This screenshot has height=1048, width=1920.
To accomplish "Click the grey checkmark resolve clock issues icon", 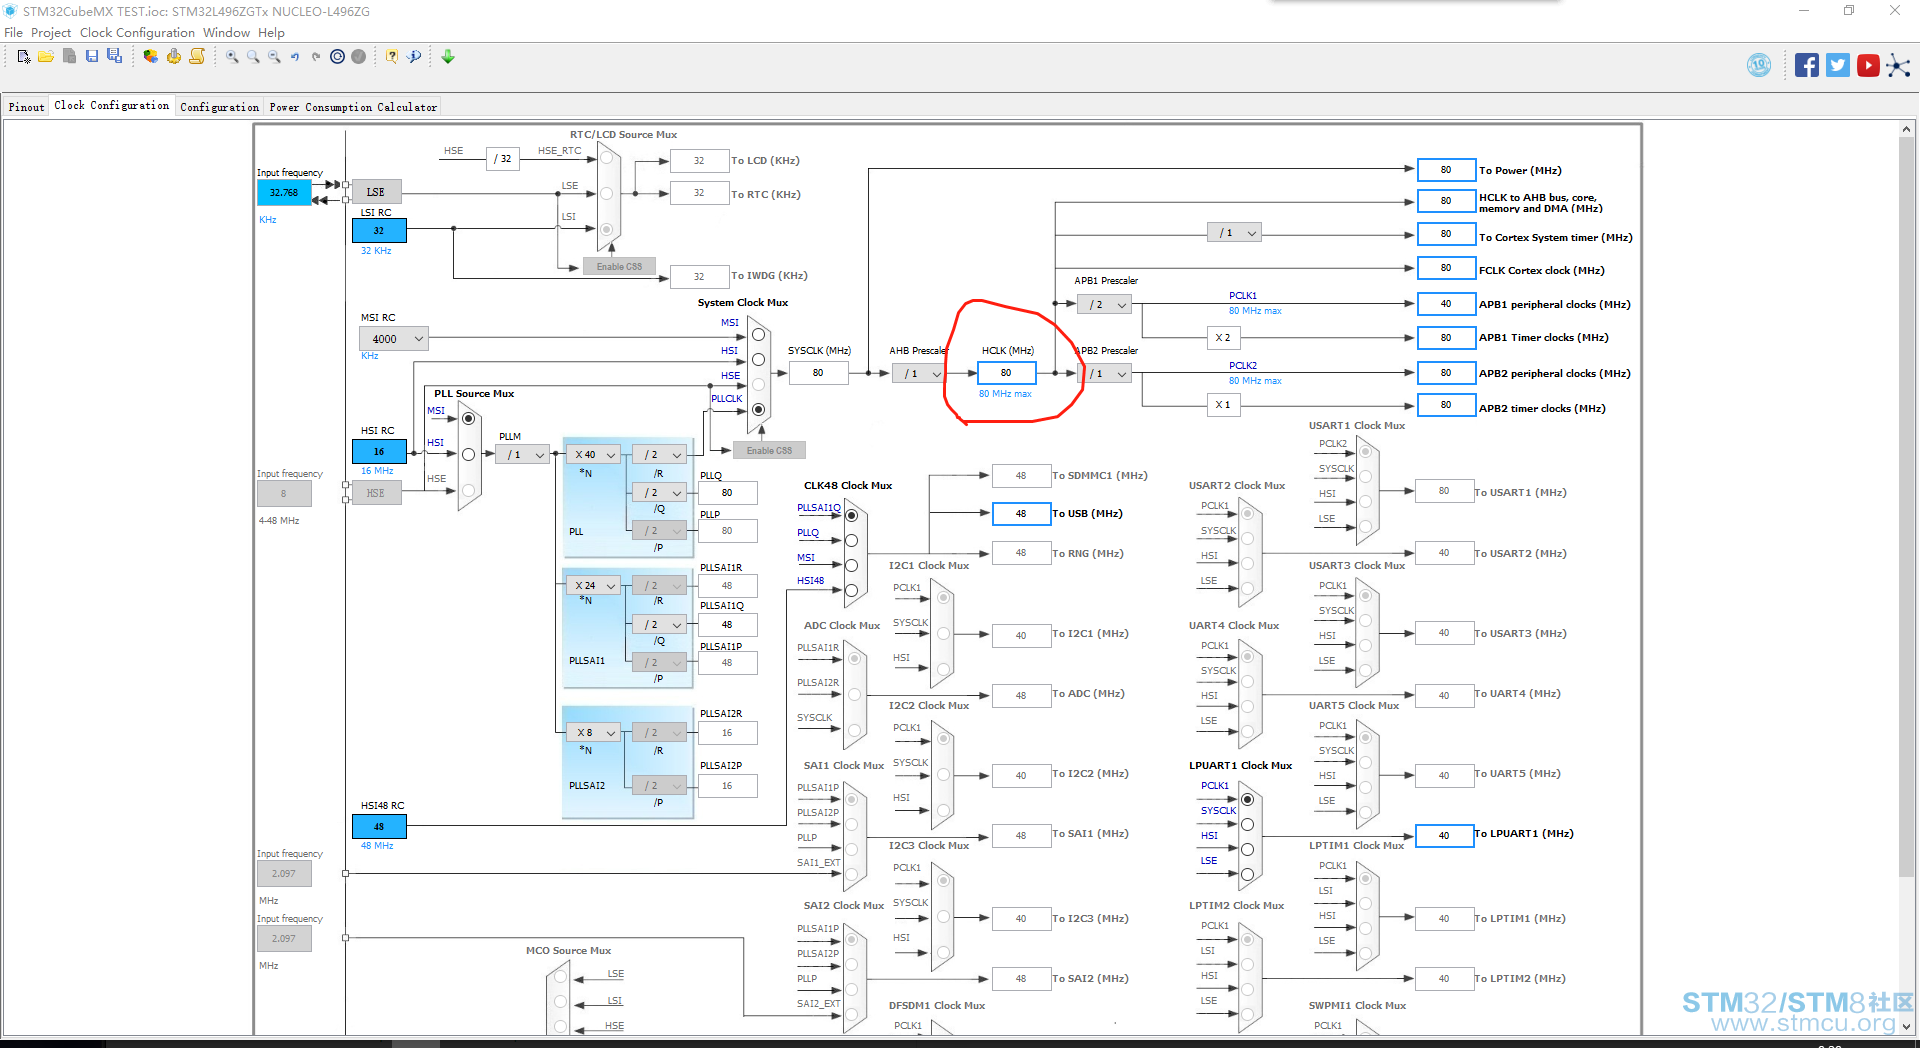I will click(x=359, y=57).
